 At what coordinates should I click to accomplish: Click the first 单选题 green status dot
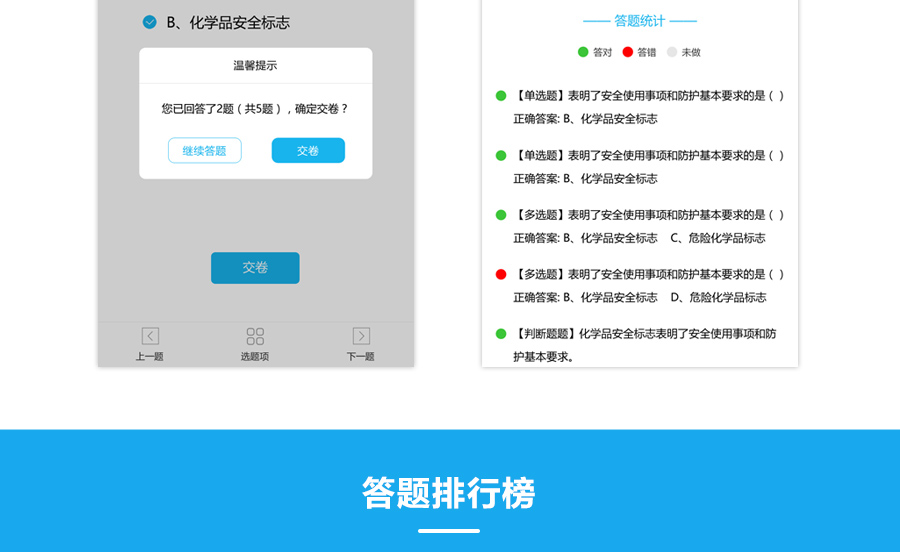(x=501, y=96)
